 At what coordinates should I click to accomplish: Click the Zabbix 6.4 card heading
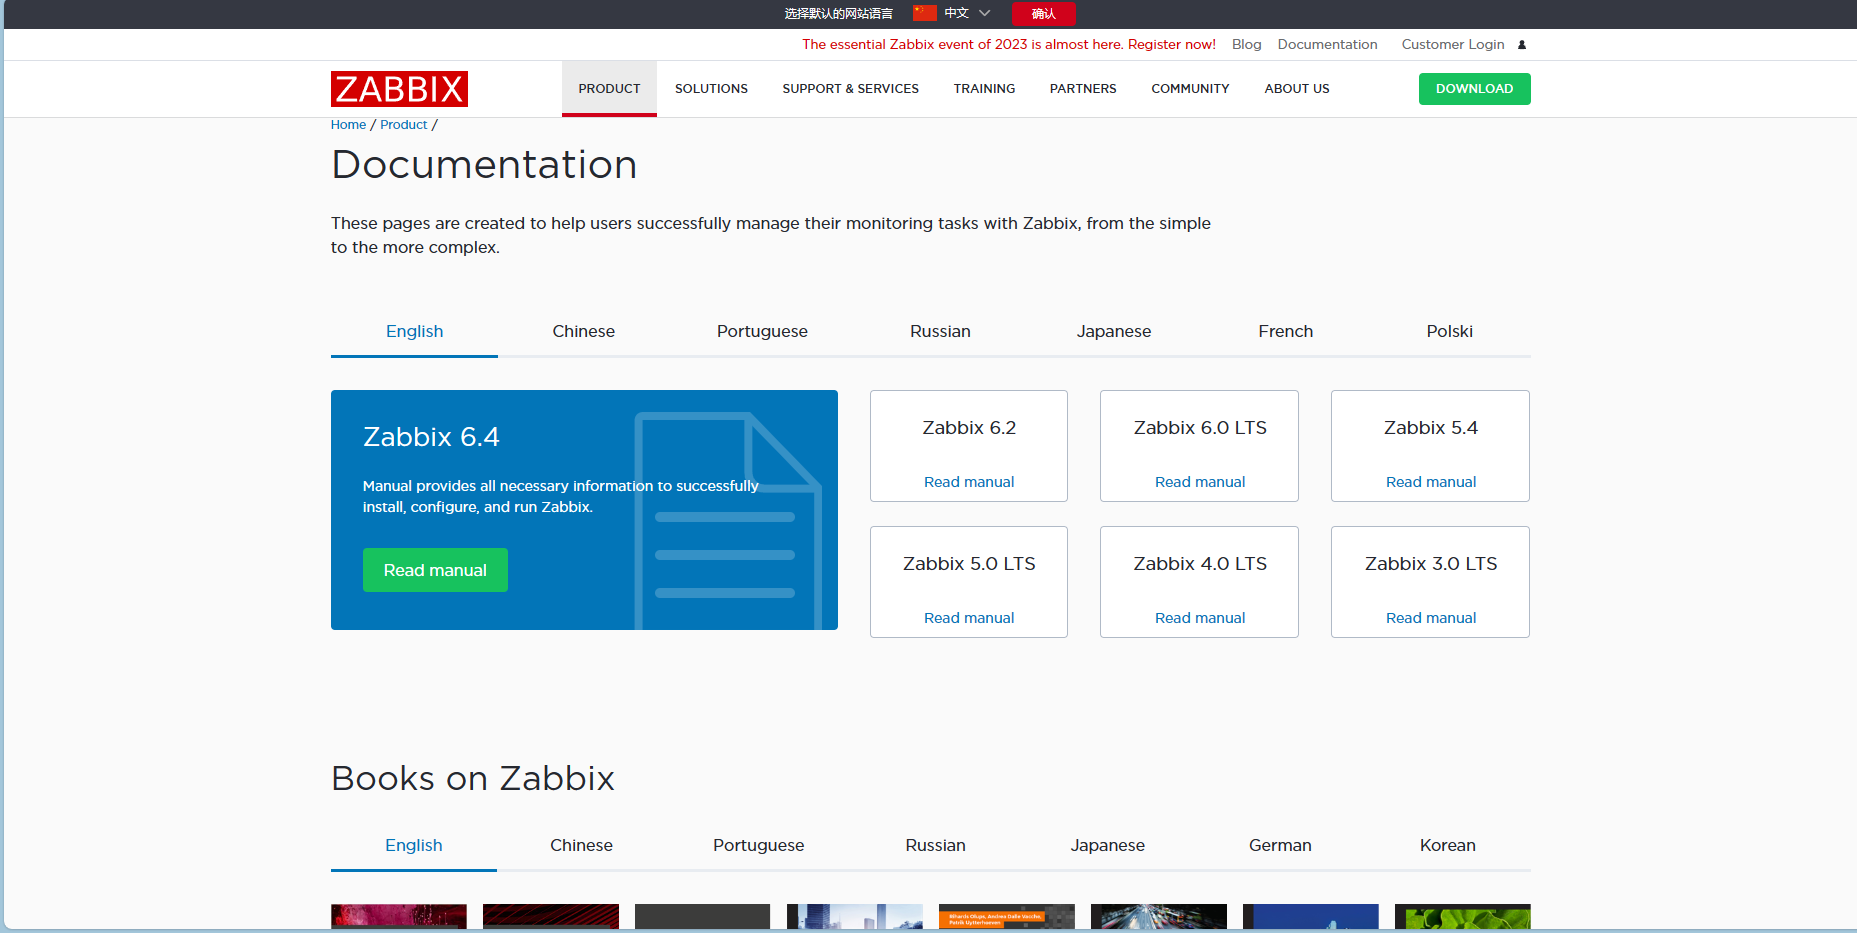coord(431,437)
